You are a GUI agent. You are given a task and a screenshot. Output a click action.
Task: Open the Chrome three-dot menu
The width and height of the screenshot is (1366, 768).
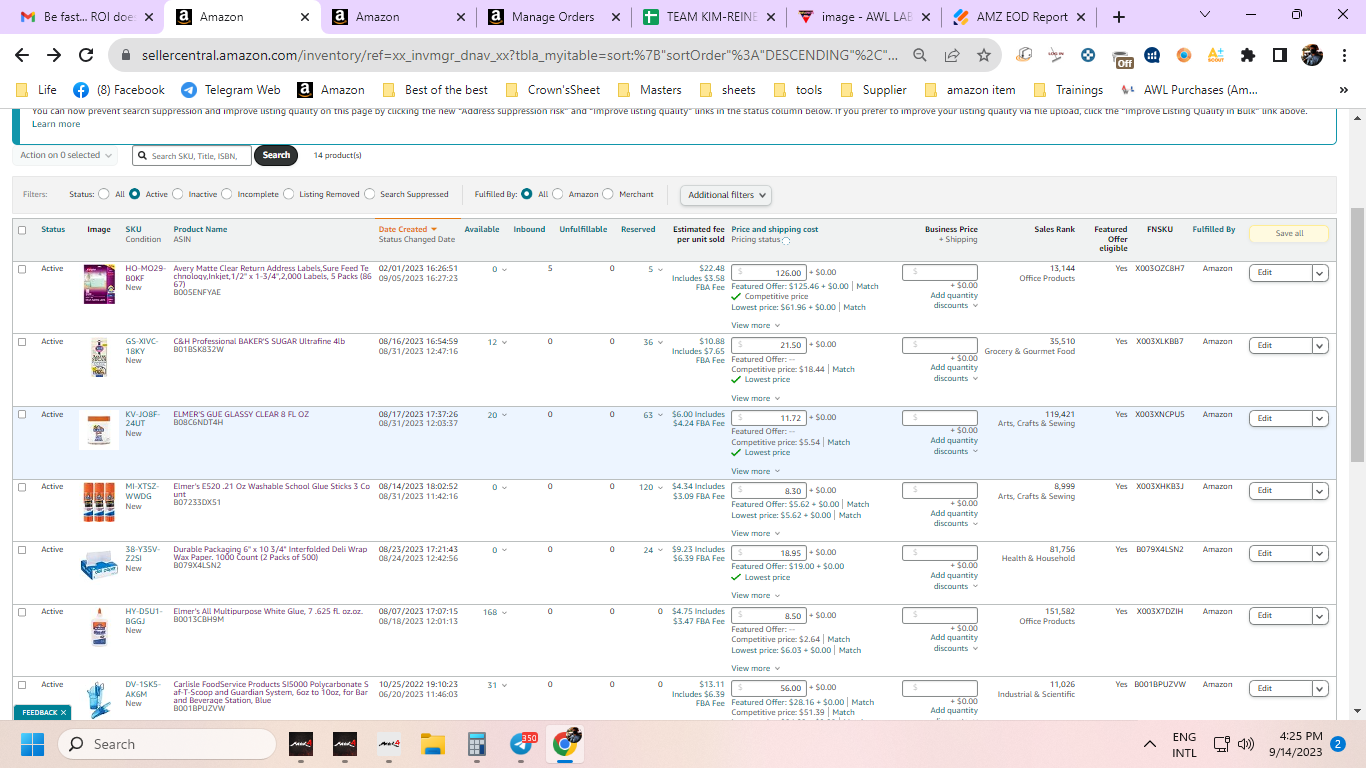pos(1343,55)
